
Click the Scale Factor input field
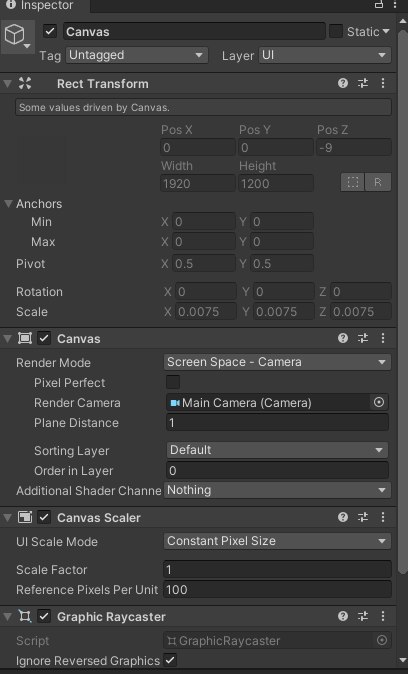coord(277,570)
